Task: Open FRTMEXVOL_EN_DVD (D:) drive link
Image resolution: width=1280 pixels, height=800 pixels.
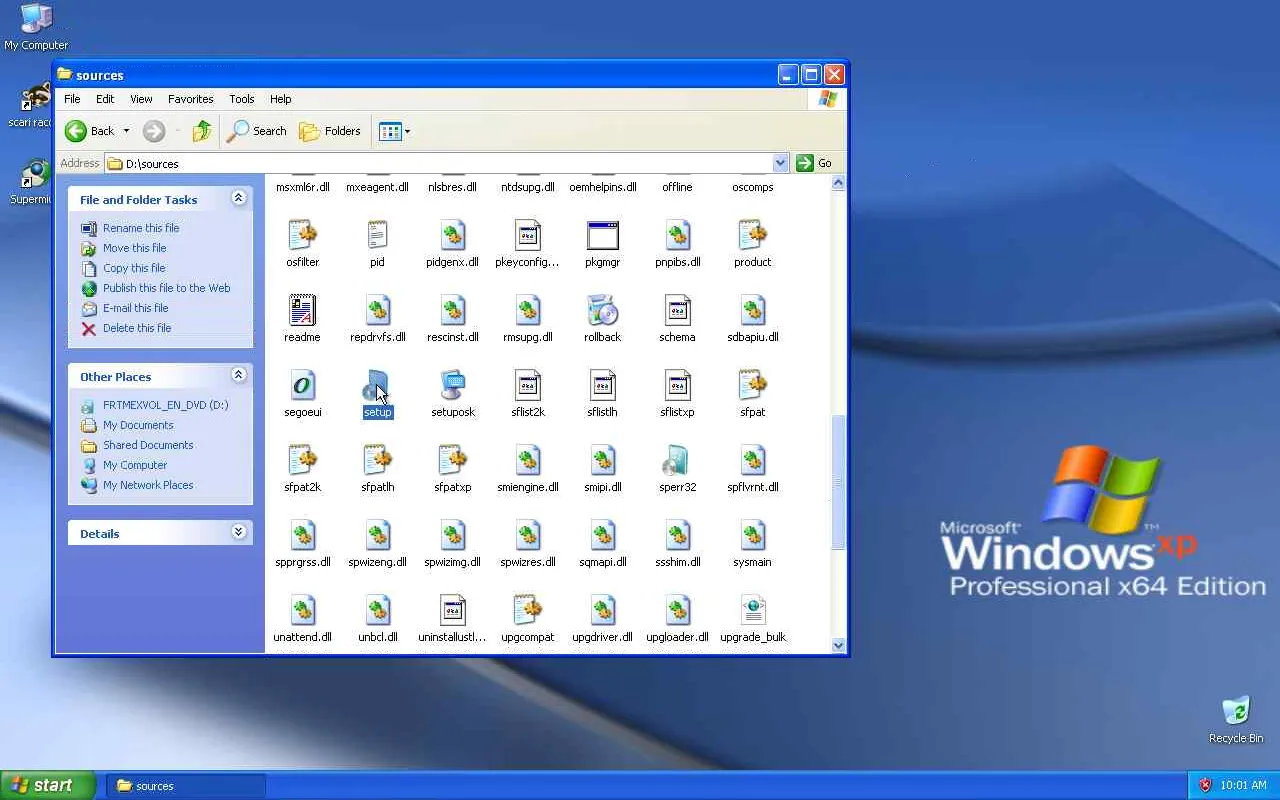Action: [x=166, y=405]
